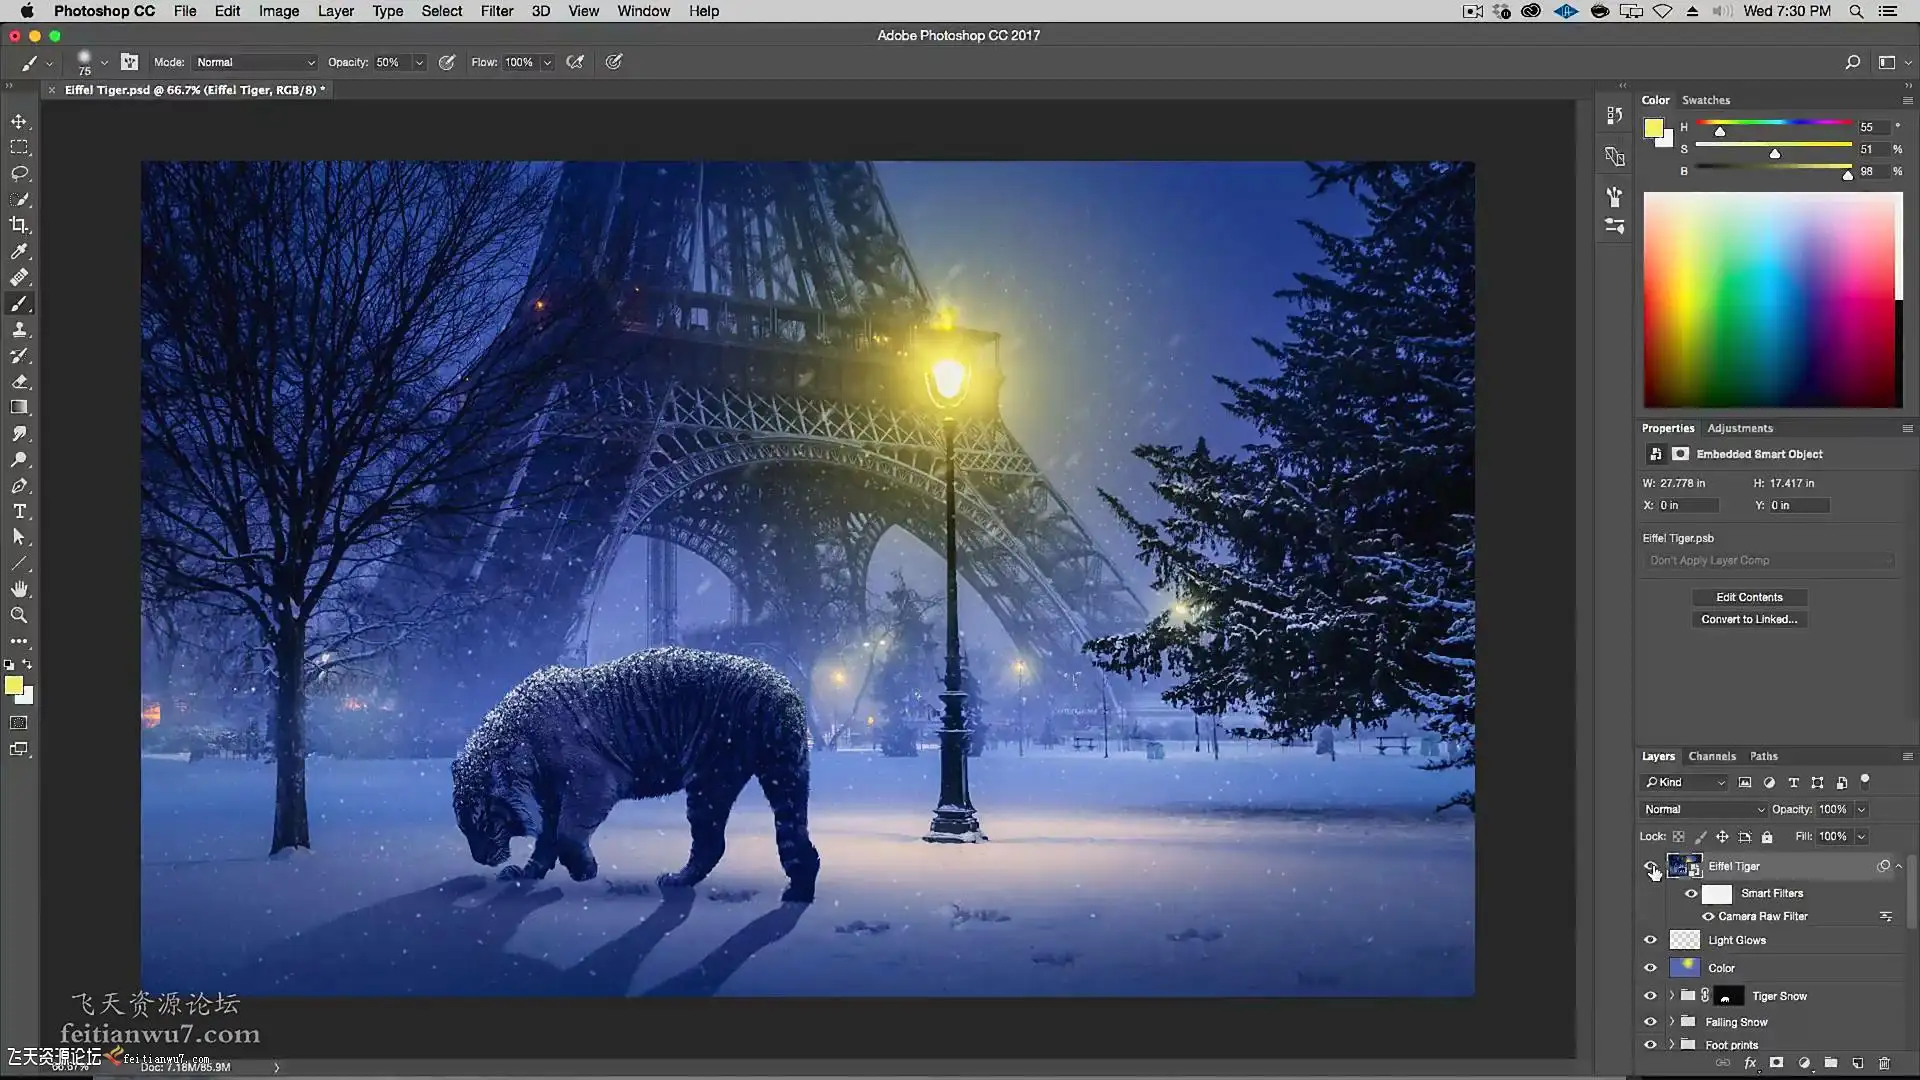Select the Eraser tool
The height and width of the screenshot is (1080, 1920).
pos(19,381)
